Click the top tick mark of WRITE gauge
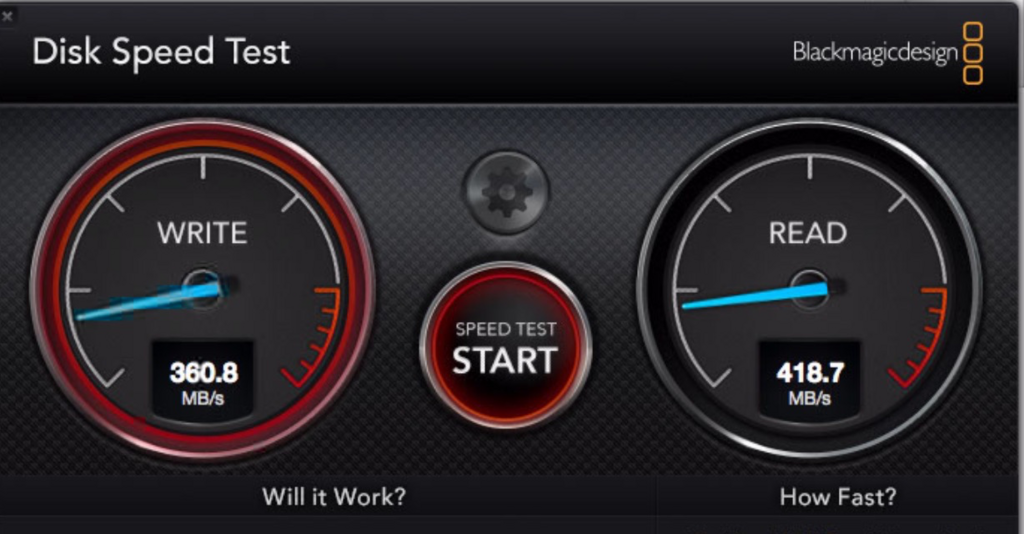 tap(203, 167)
